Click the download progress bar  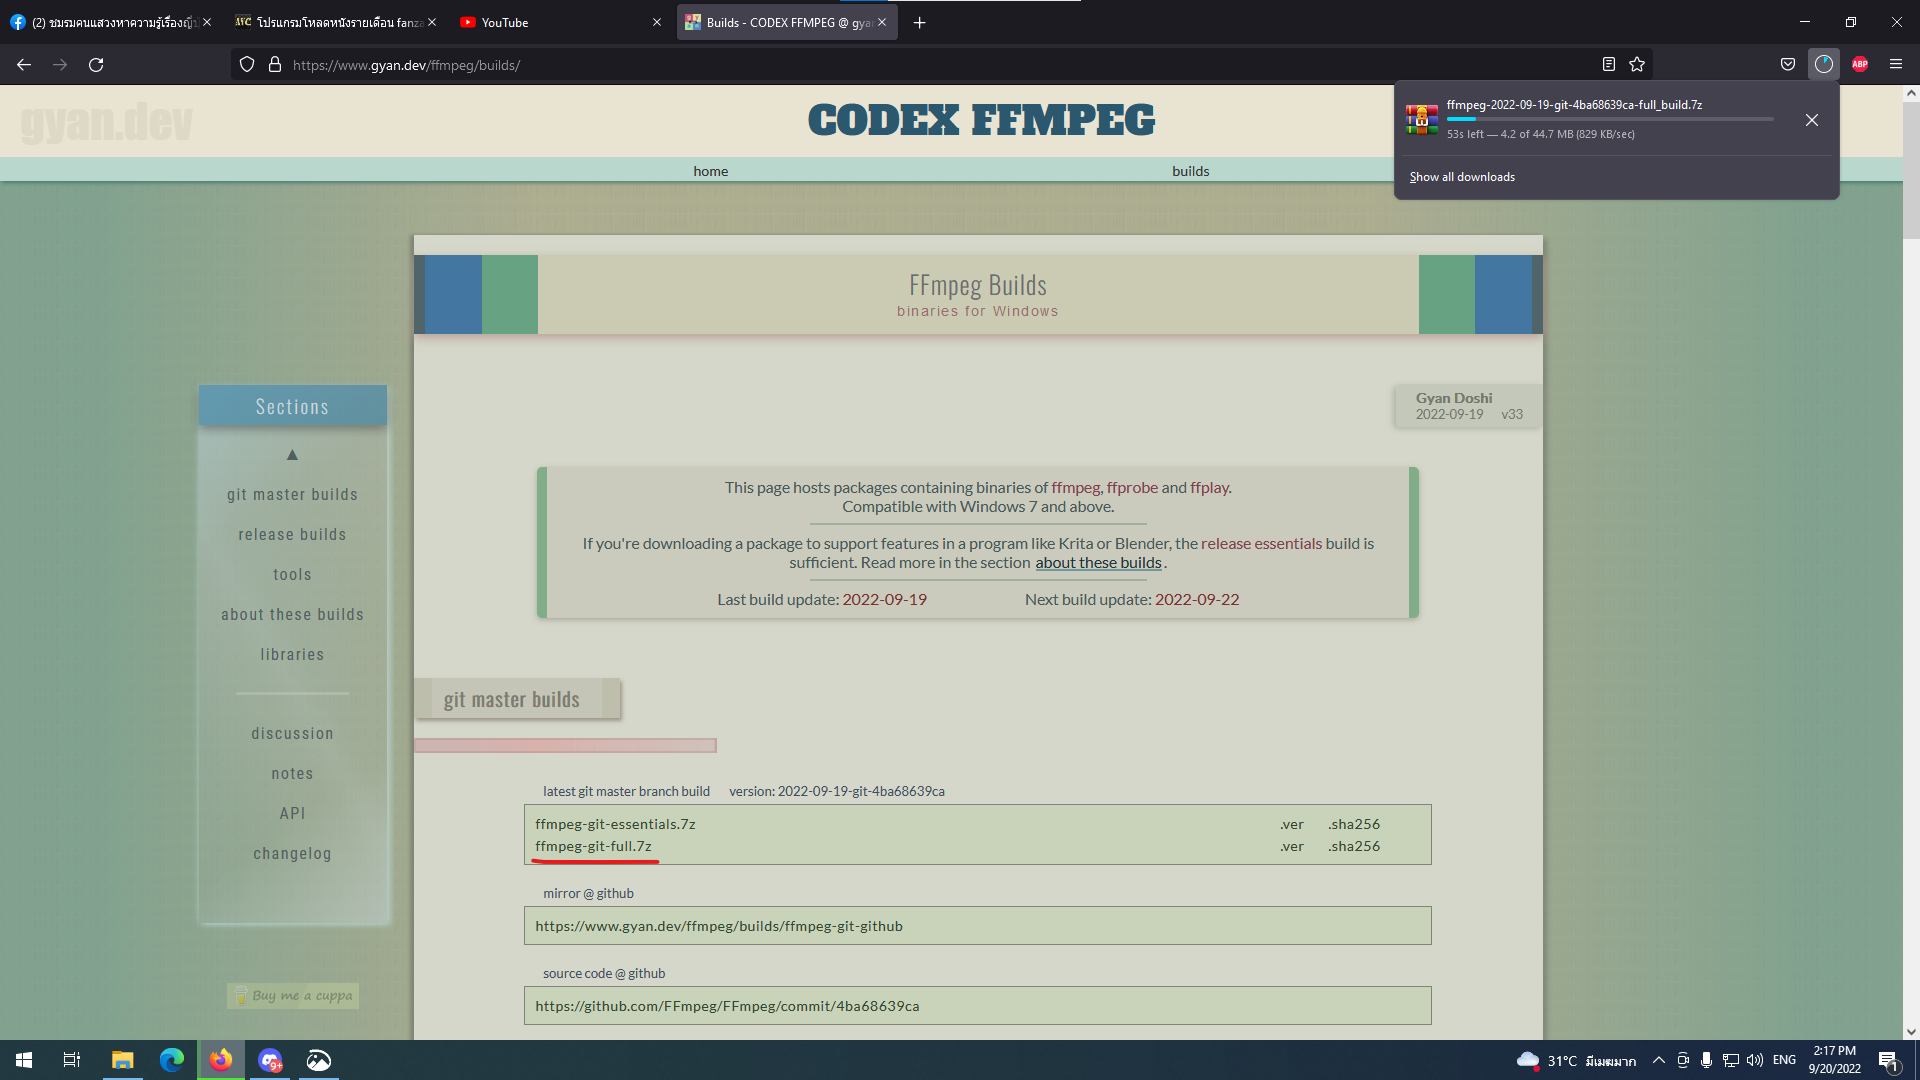point(1610,119)
